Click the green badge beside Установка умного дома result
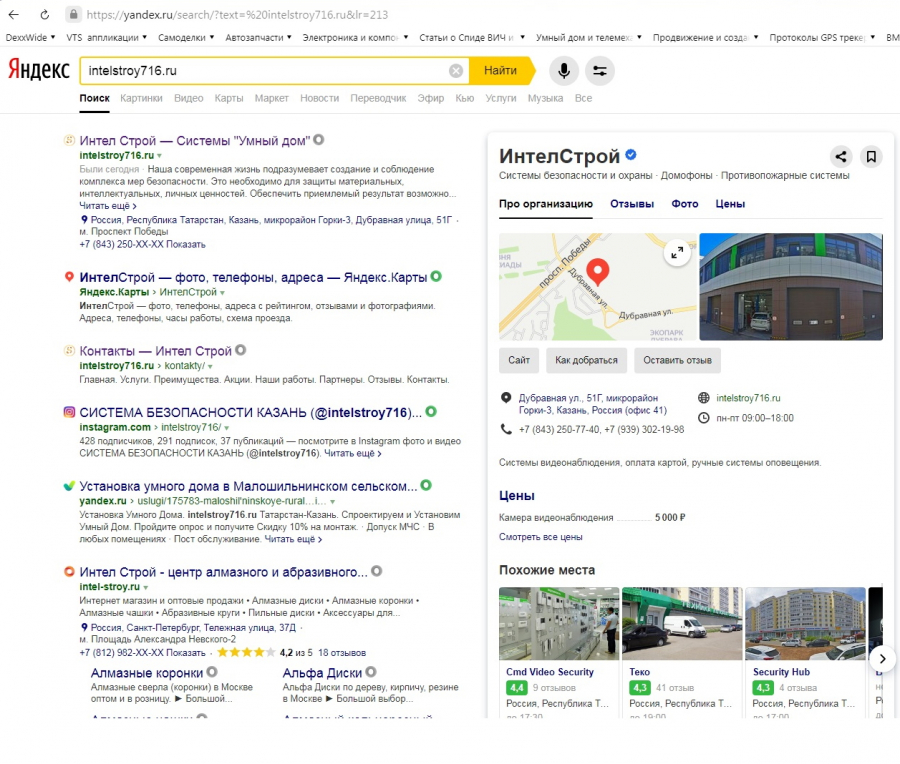 [x=426, y=485]
